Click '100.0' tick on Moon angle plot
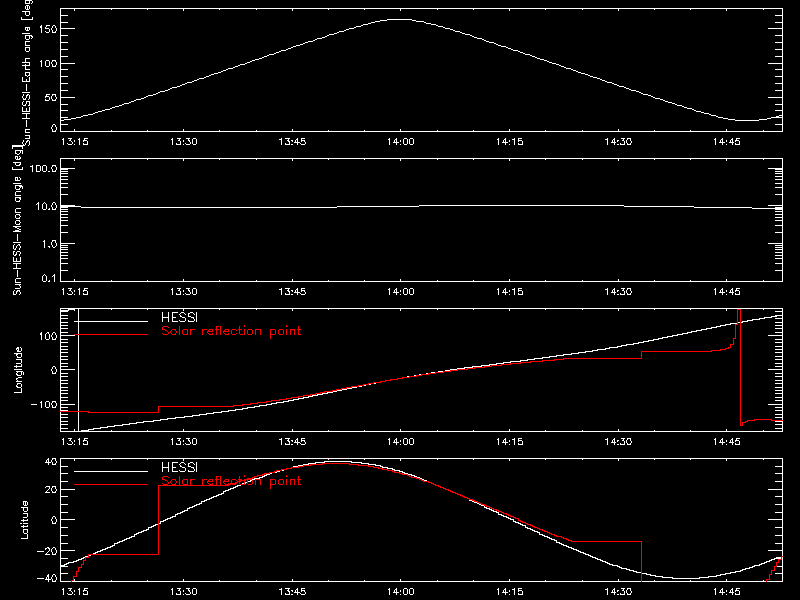 pyautogui.click(x=43, y=169)
